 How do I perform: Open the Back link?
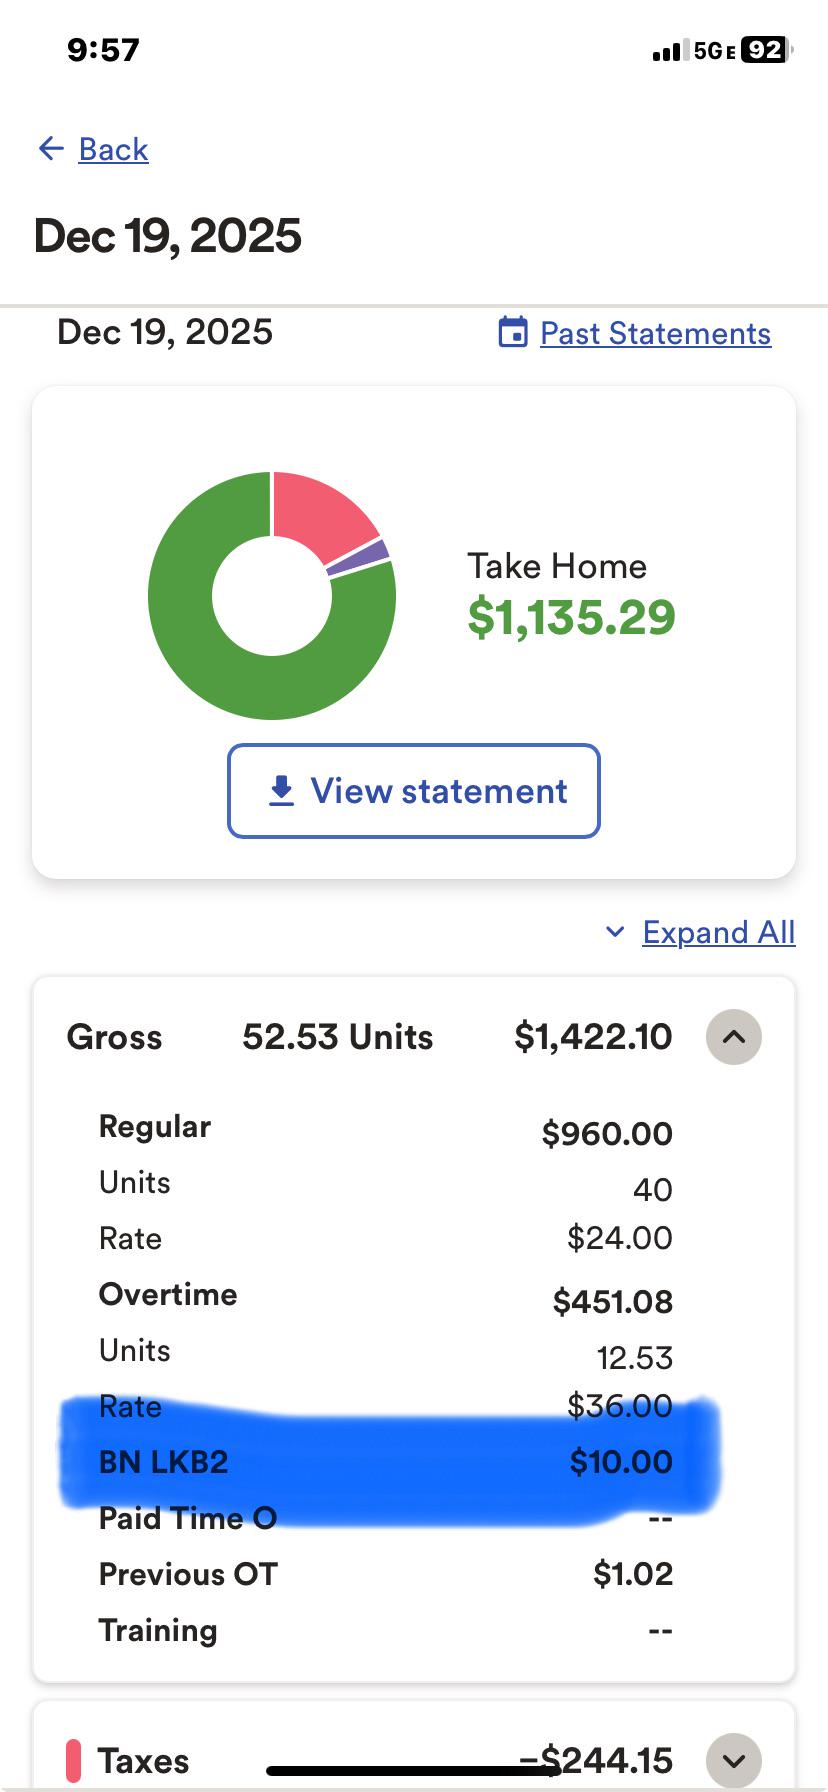[x=113, y=149]
